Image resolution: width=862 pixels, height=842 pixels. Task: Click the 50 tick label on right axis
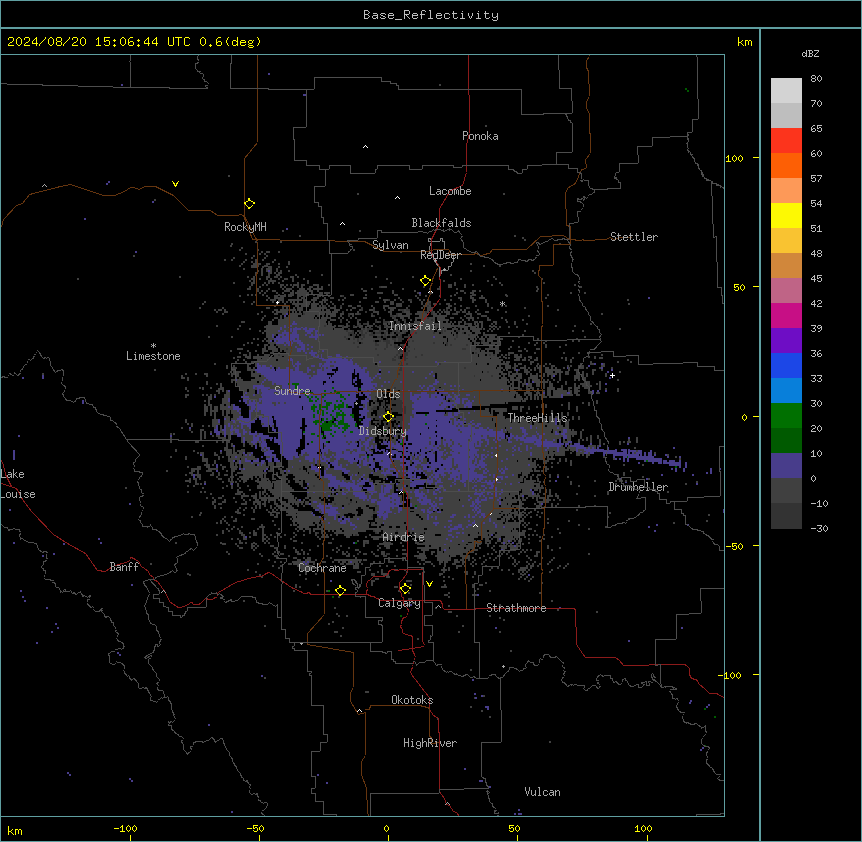(739, 287)
